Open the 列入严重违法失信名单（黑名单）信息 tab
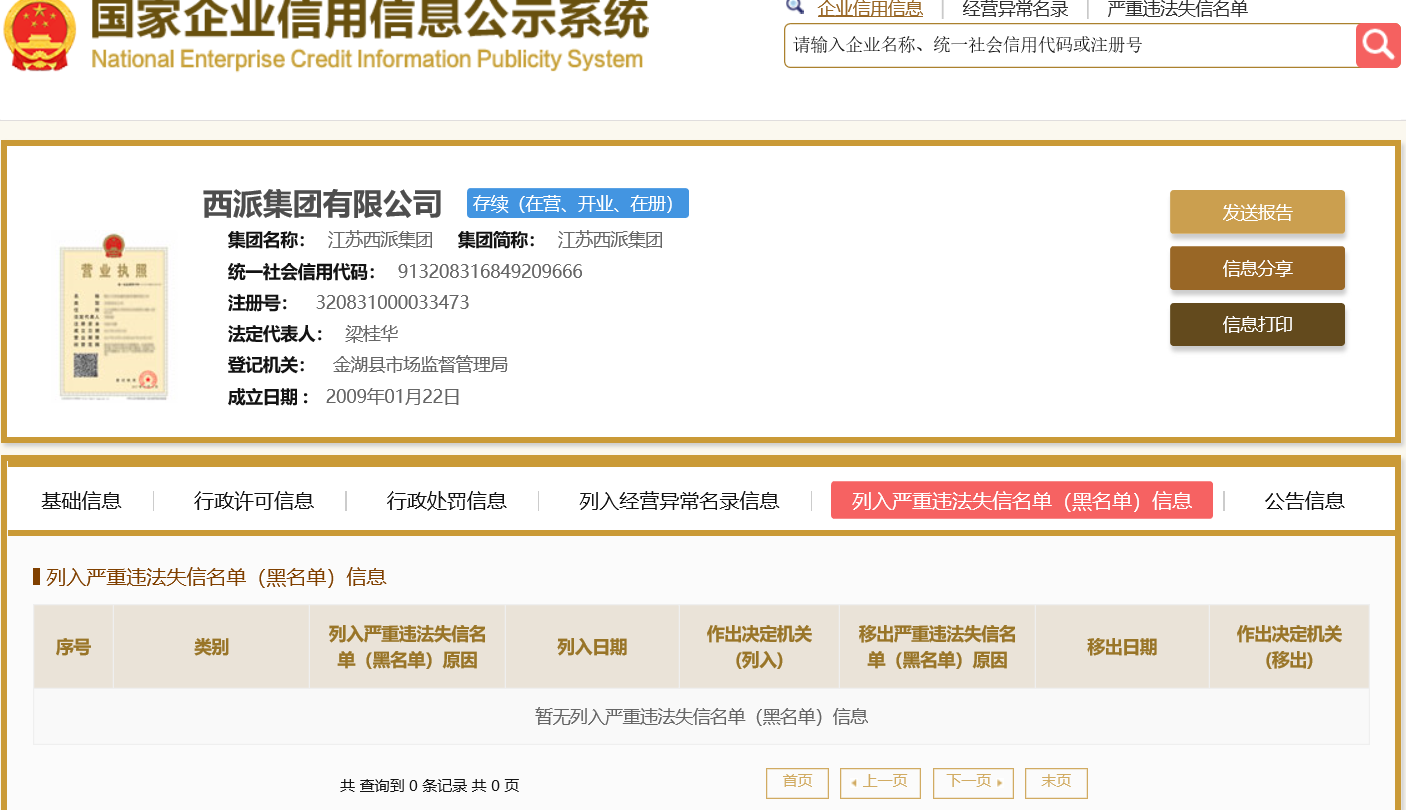Image resolution: width=1406 pixels, height=810 pixels. pos(1021,500)
